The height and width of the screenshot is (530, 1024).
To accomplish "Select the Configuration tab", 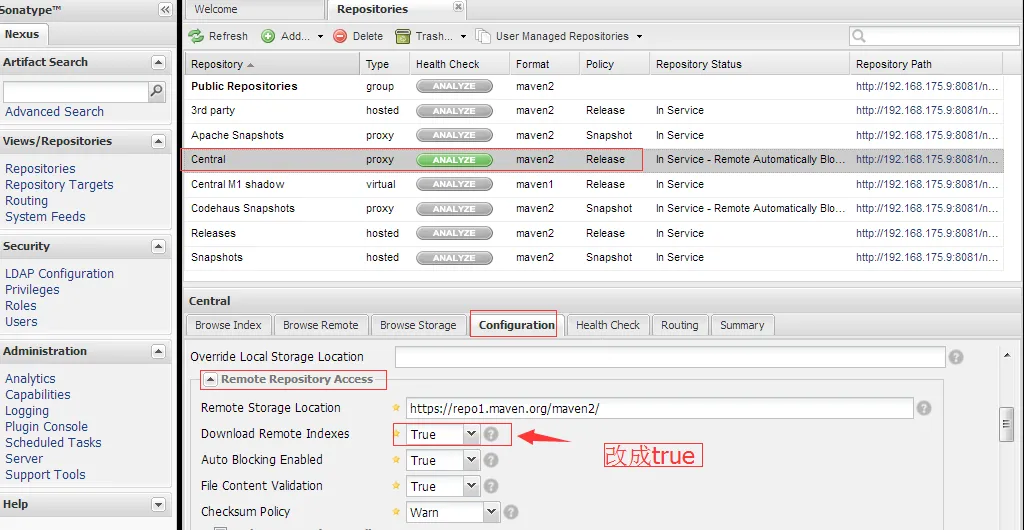I will pos(517,325).
